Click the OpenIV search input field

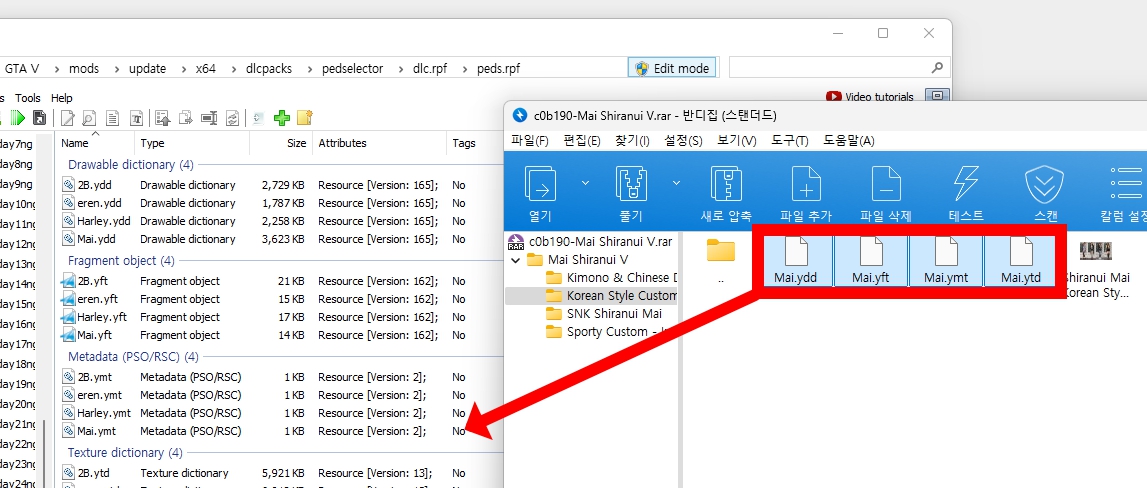830,68
